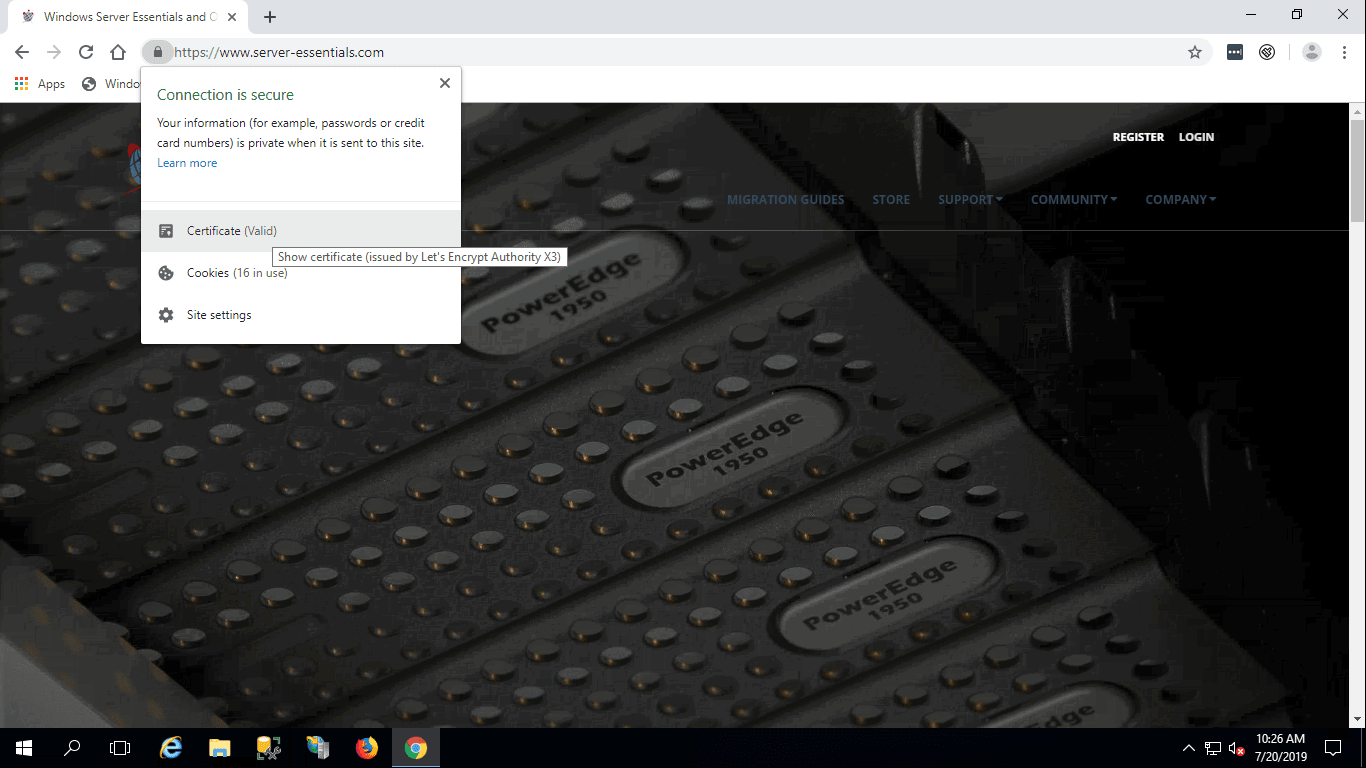Viewport: 1366px width, 768px height.
Task: Open Site settings from the popup
Action: [301, 315]
